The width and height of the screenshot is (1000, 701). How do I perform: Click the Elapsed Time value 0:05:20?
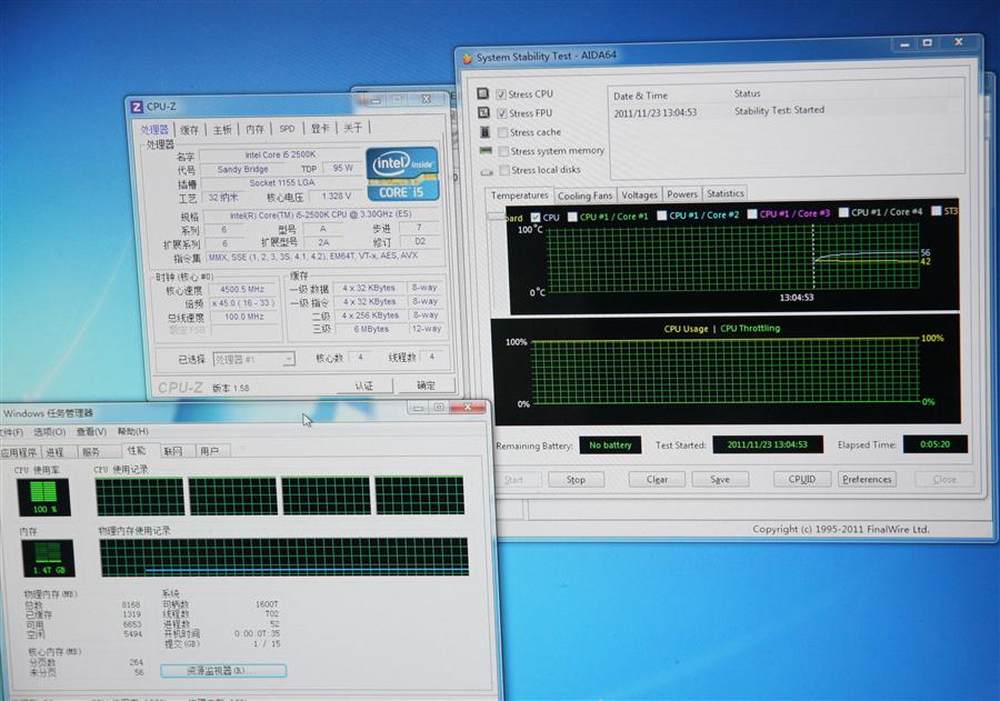coord(935,444)
